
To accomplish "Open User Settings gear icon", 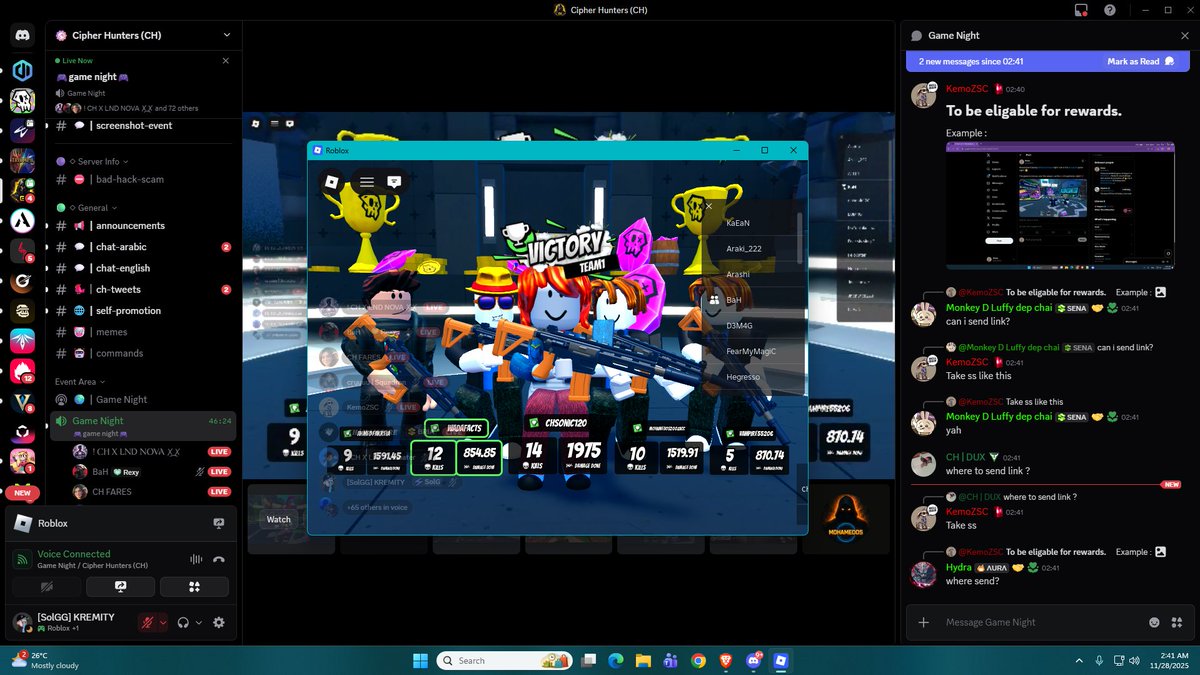I will click(x=219, y=622).
